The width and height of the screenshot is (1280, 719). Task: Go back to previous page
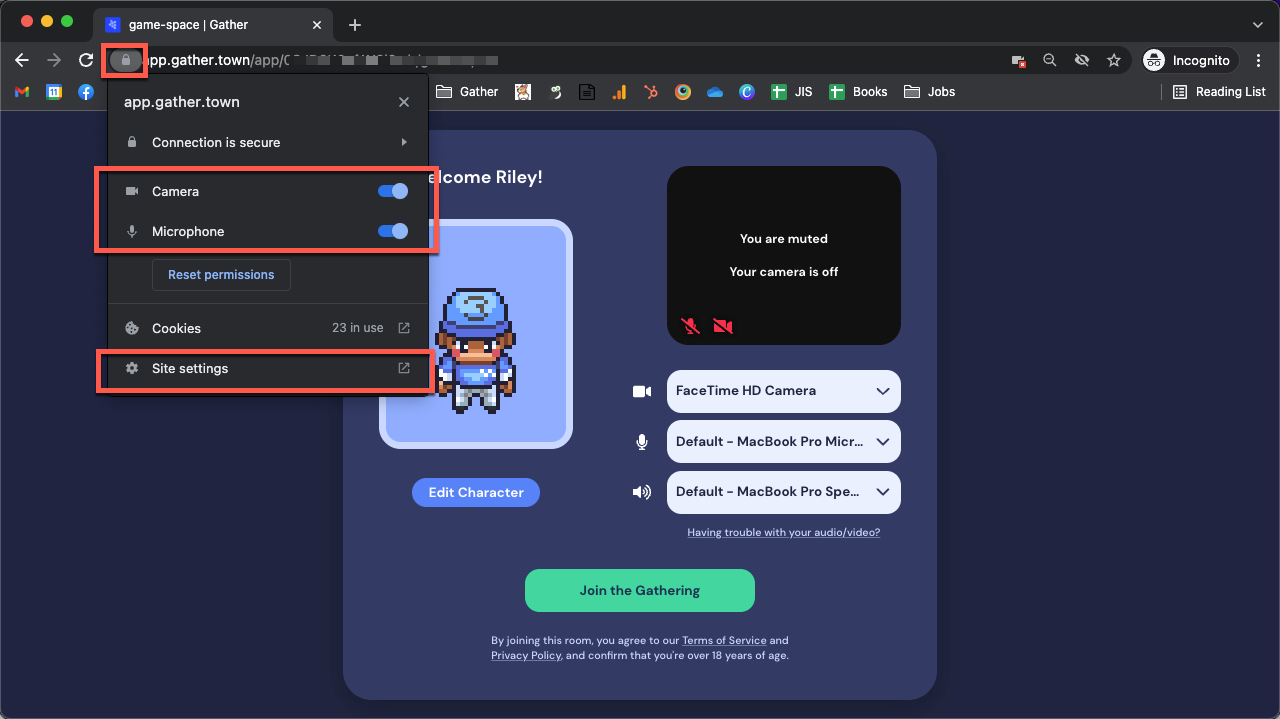click(22, 60)
